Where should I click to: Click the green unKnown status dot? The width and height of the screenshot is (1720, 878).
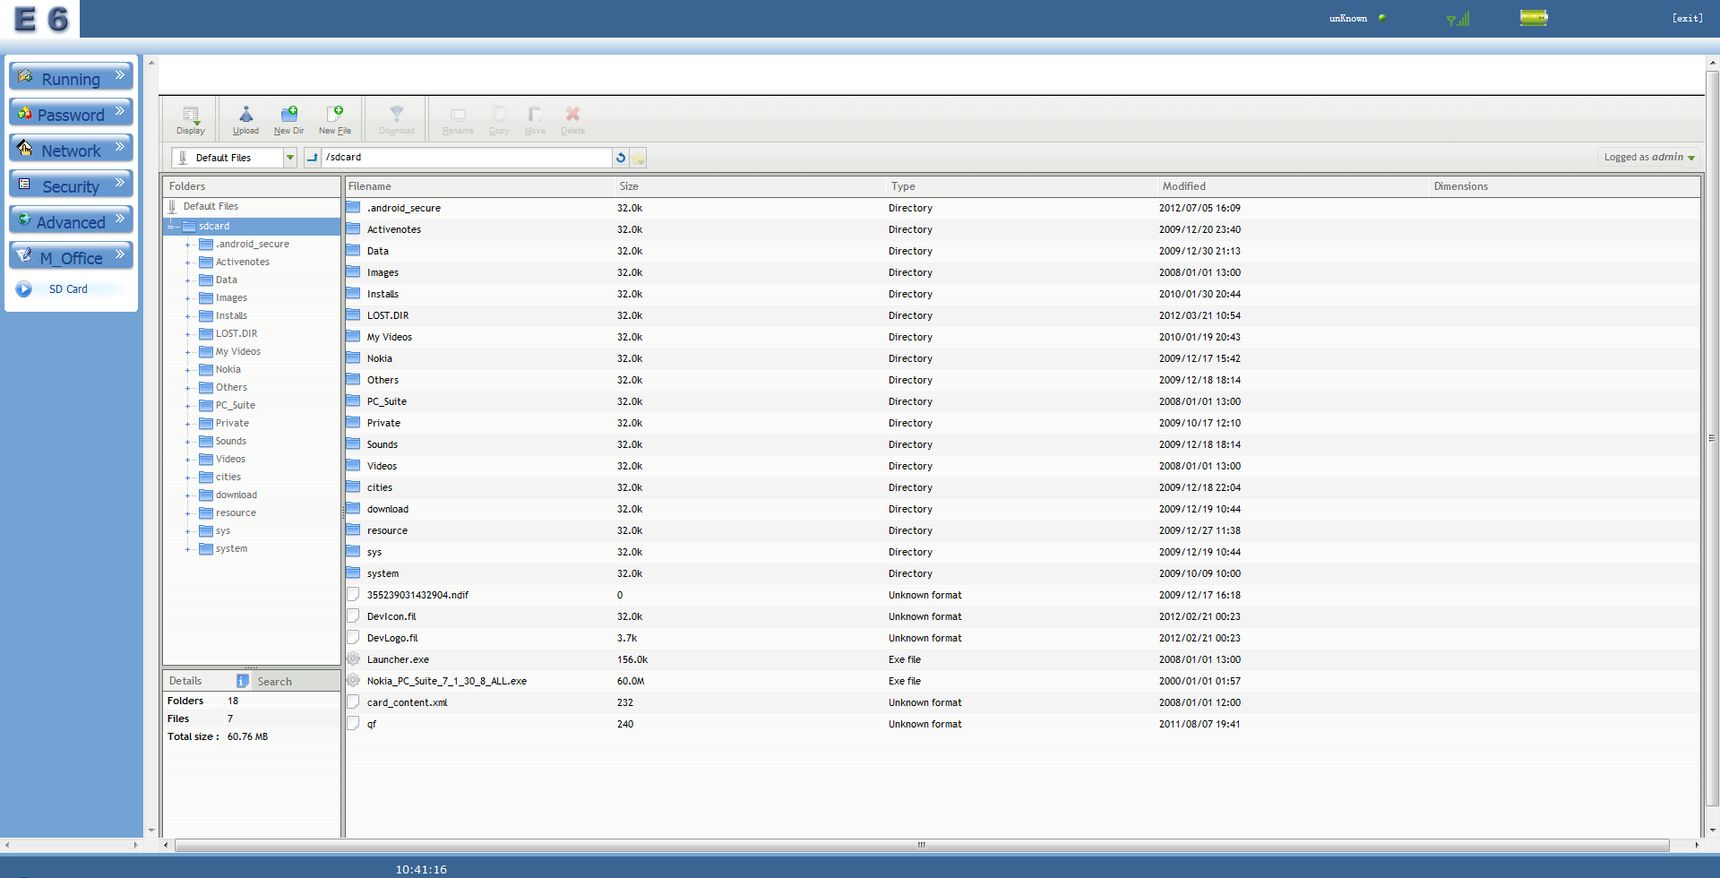(1382, 17)
